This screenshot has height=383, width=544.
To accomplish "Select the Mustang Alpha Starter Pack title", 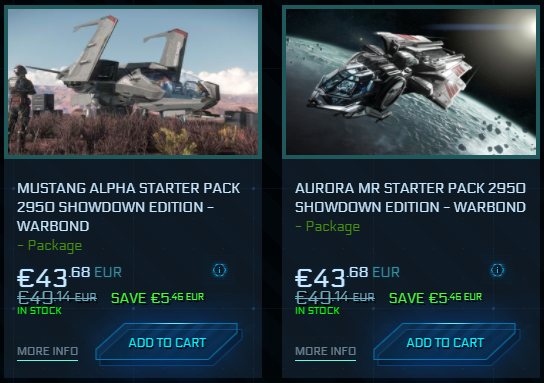I will [128, 207].
